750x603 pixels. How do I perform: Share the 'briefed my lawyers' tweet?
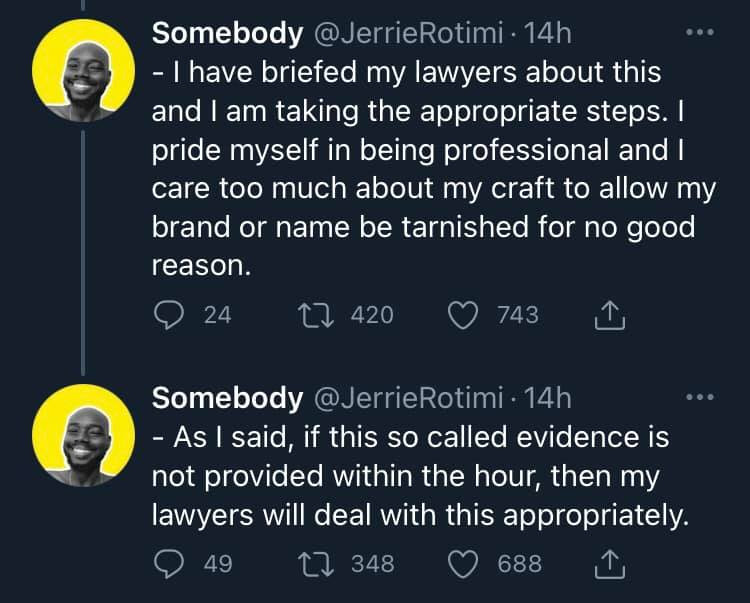click(609, 317)
